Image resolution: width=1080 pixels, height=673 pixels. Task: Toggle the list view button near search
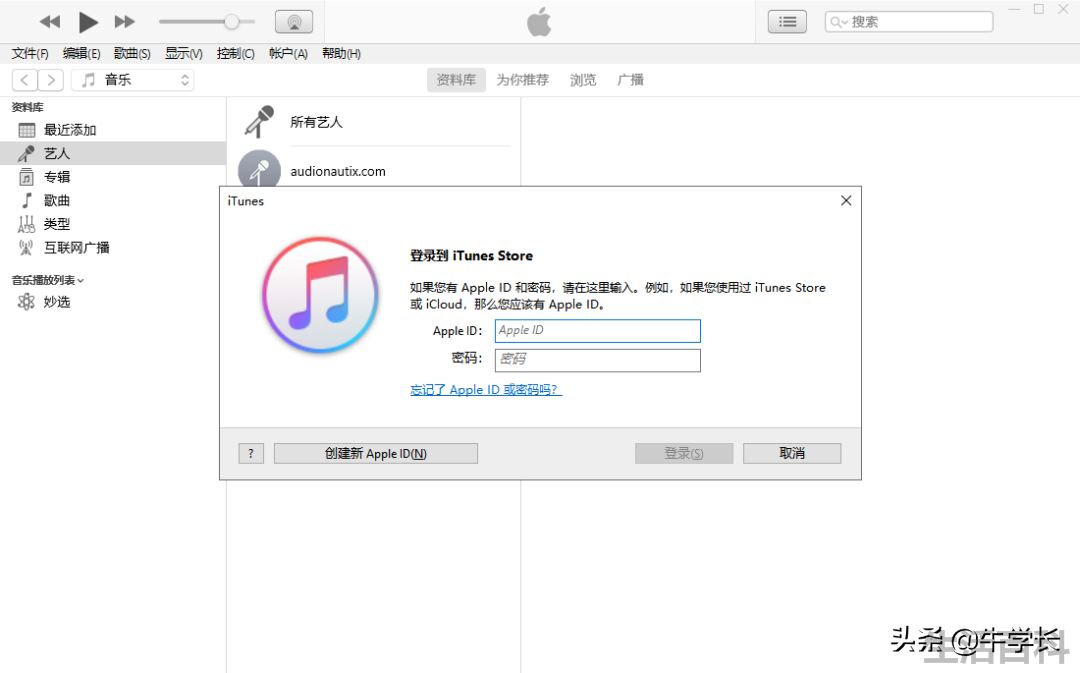click(787, 22)
